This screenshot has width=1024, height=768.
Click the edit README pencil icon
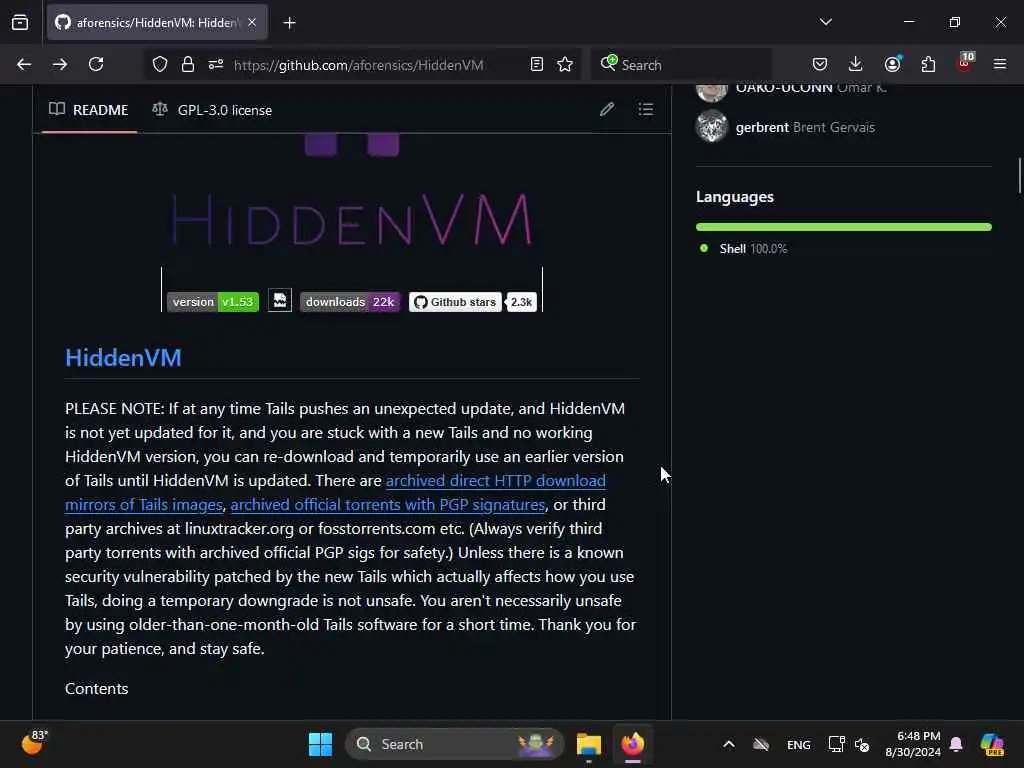pyautogui.click(x=607, y=109)
